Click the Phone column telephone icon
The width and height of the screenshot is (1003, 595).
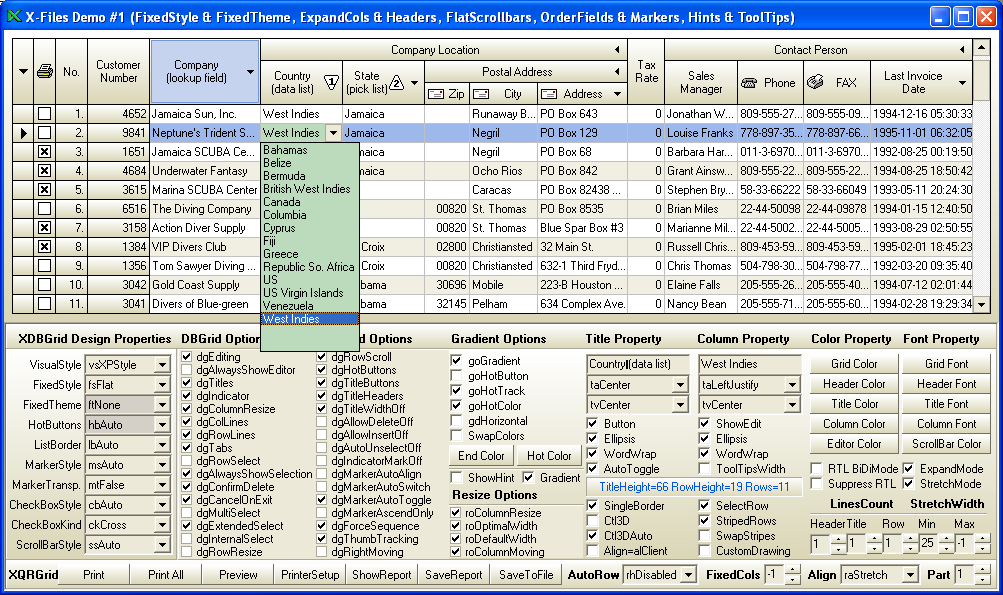[750, 83]
